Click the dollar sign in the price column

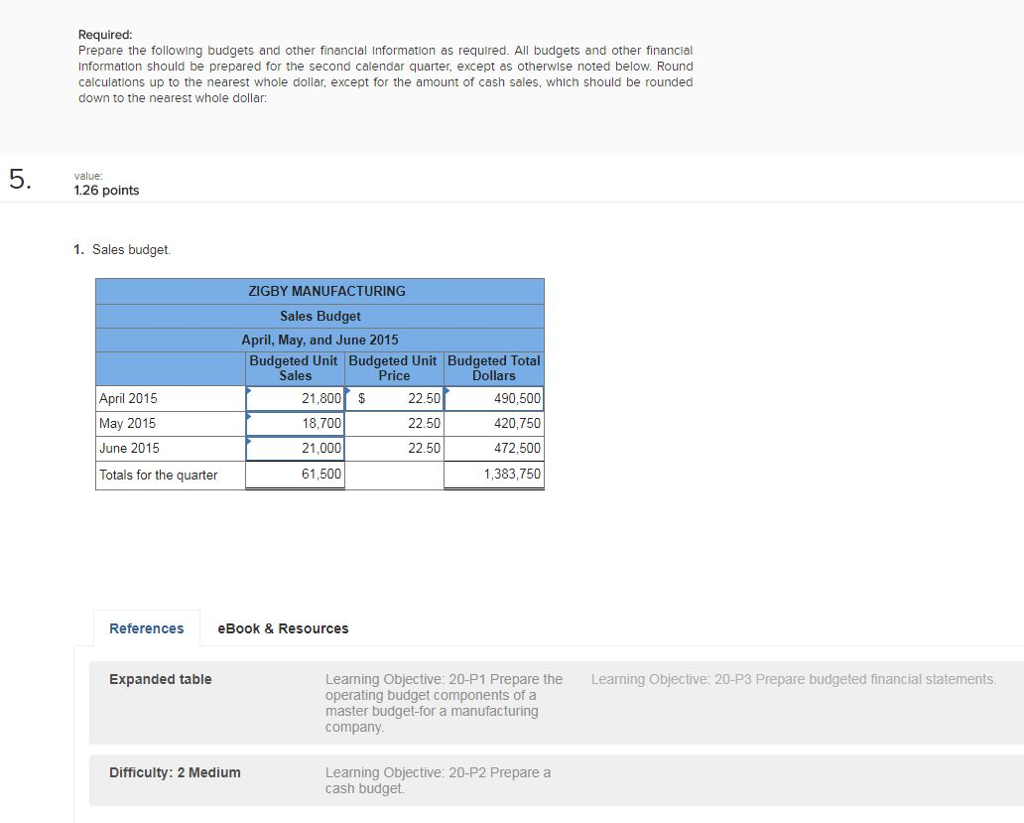point(360,398)
